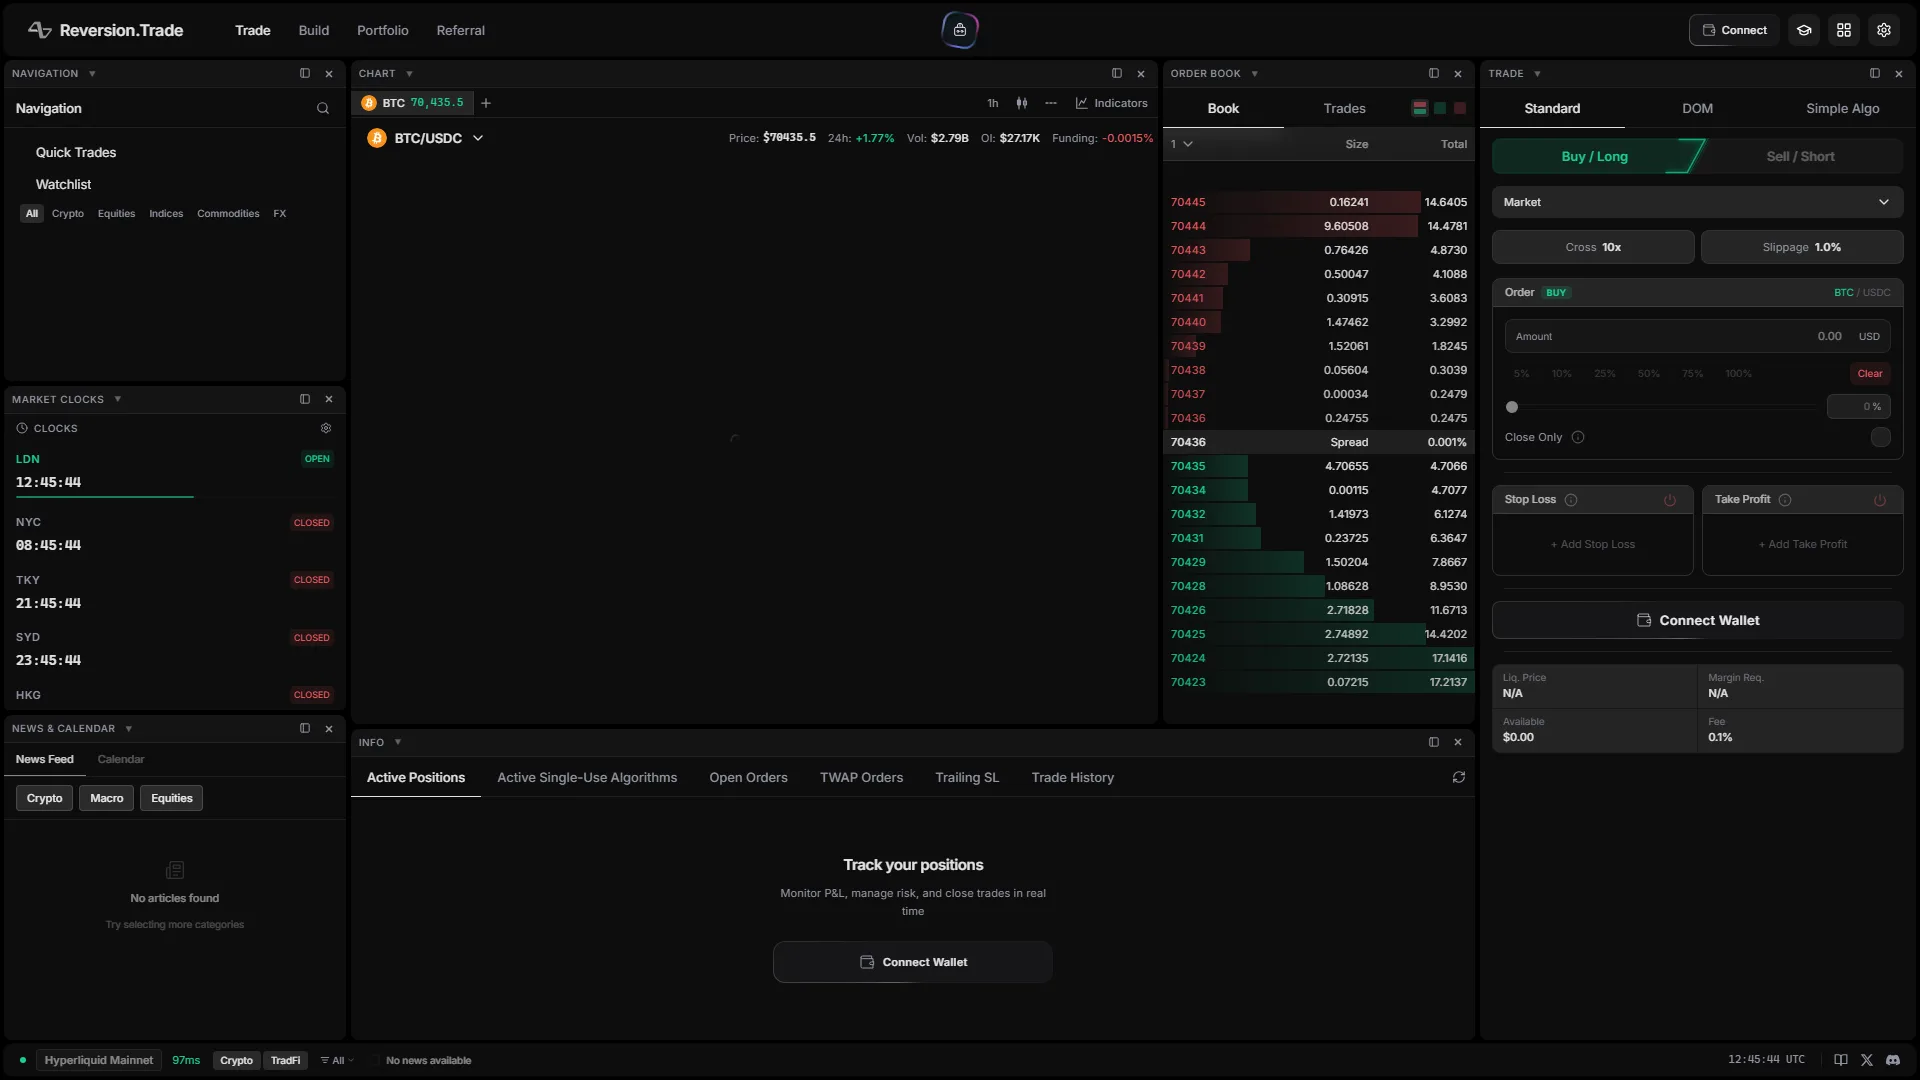Enable the Take Profit power toggle
This screenshot has width=1920, height=1080.
(1878, 500)
